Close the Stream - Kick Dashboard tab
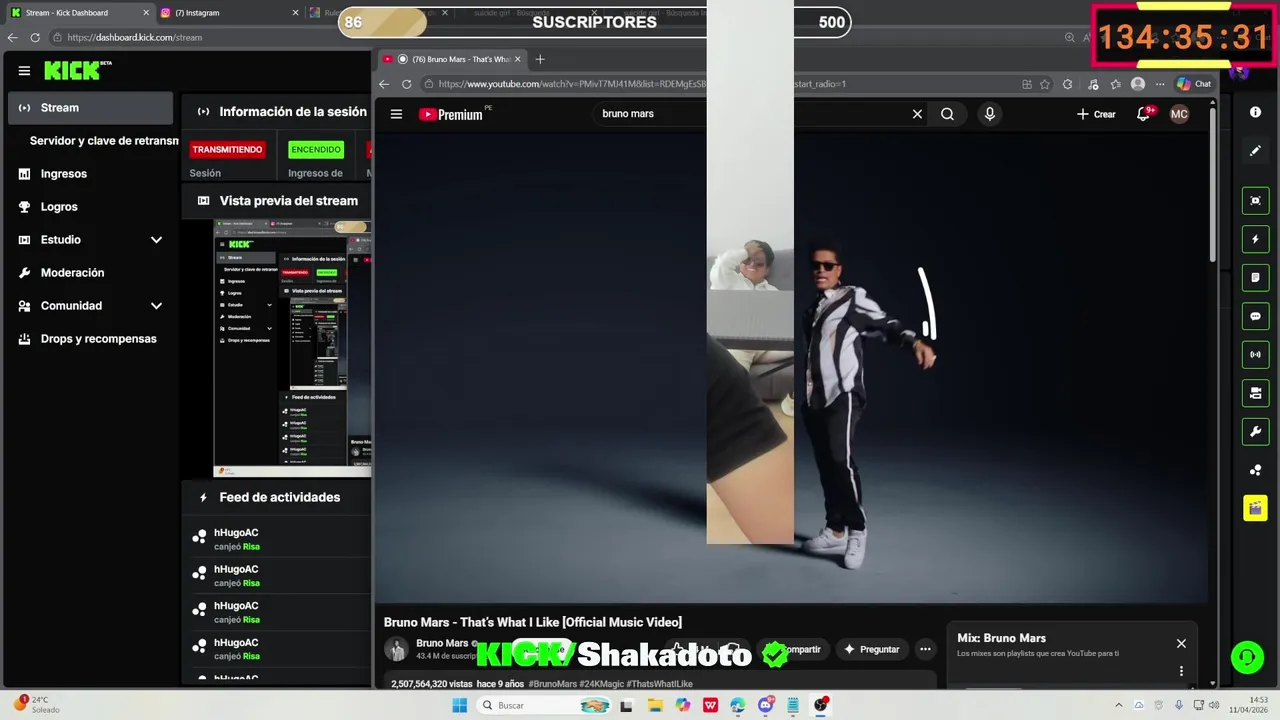Image resolution: width=1280 pixels, height=720 pixels. [146, 13]
